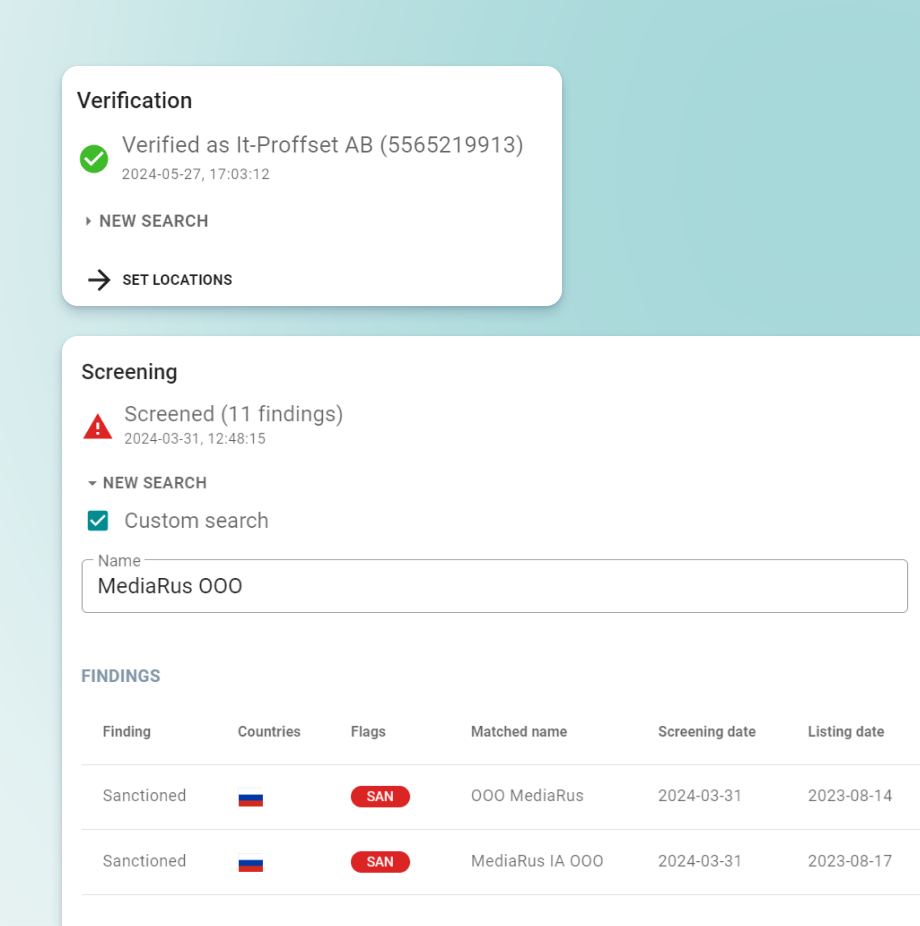Click the red warning triangle icon

click(97, 426)
